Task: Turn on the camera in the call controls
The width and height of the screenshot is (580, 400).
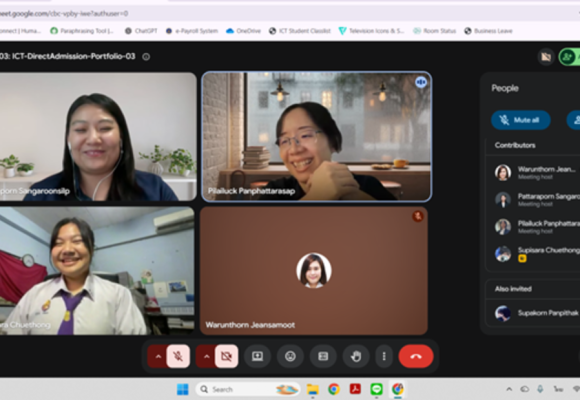Action: click(x=226, y=356)
